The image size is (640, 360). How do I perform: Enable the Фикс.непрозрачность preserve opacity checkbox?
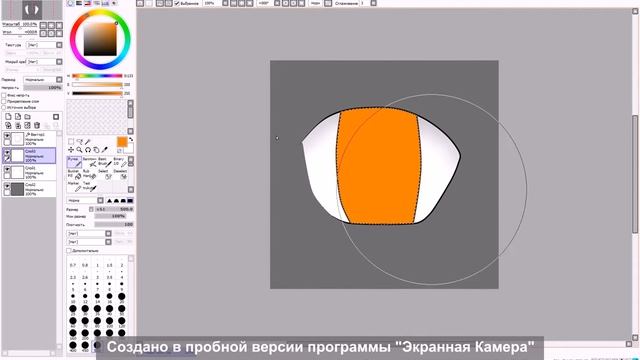point(4,95)
